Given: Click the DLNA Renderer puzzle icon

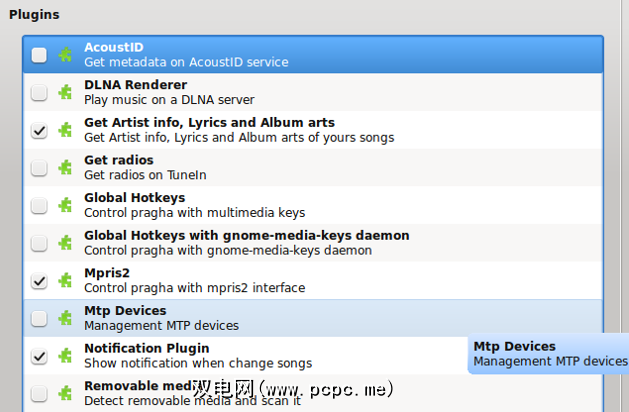Looking at the screenshot, I should point(66,93).
